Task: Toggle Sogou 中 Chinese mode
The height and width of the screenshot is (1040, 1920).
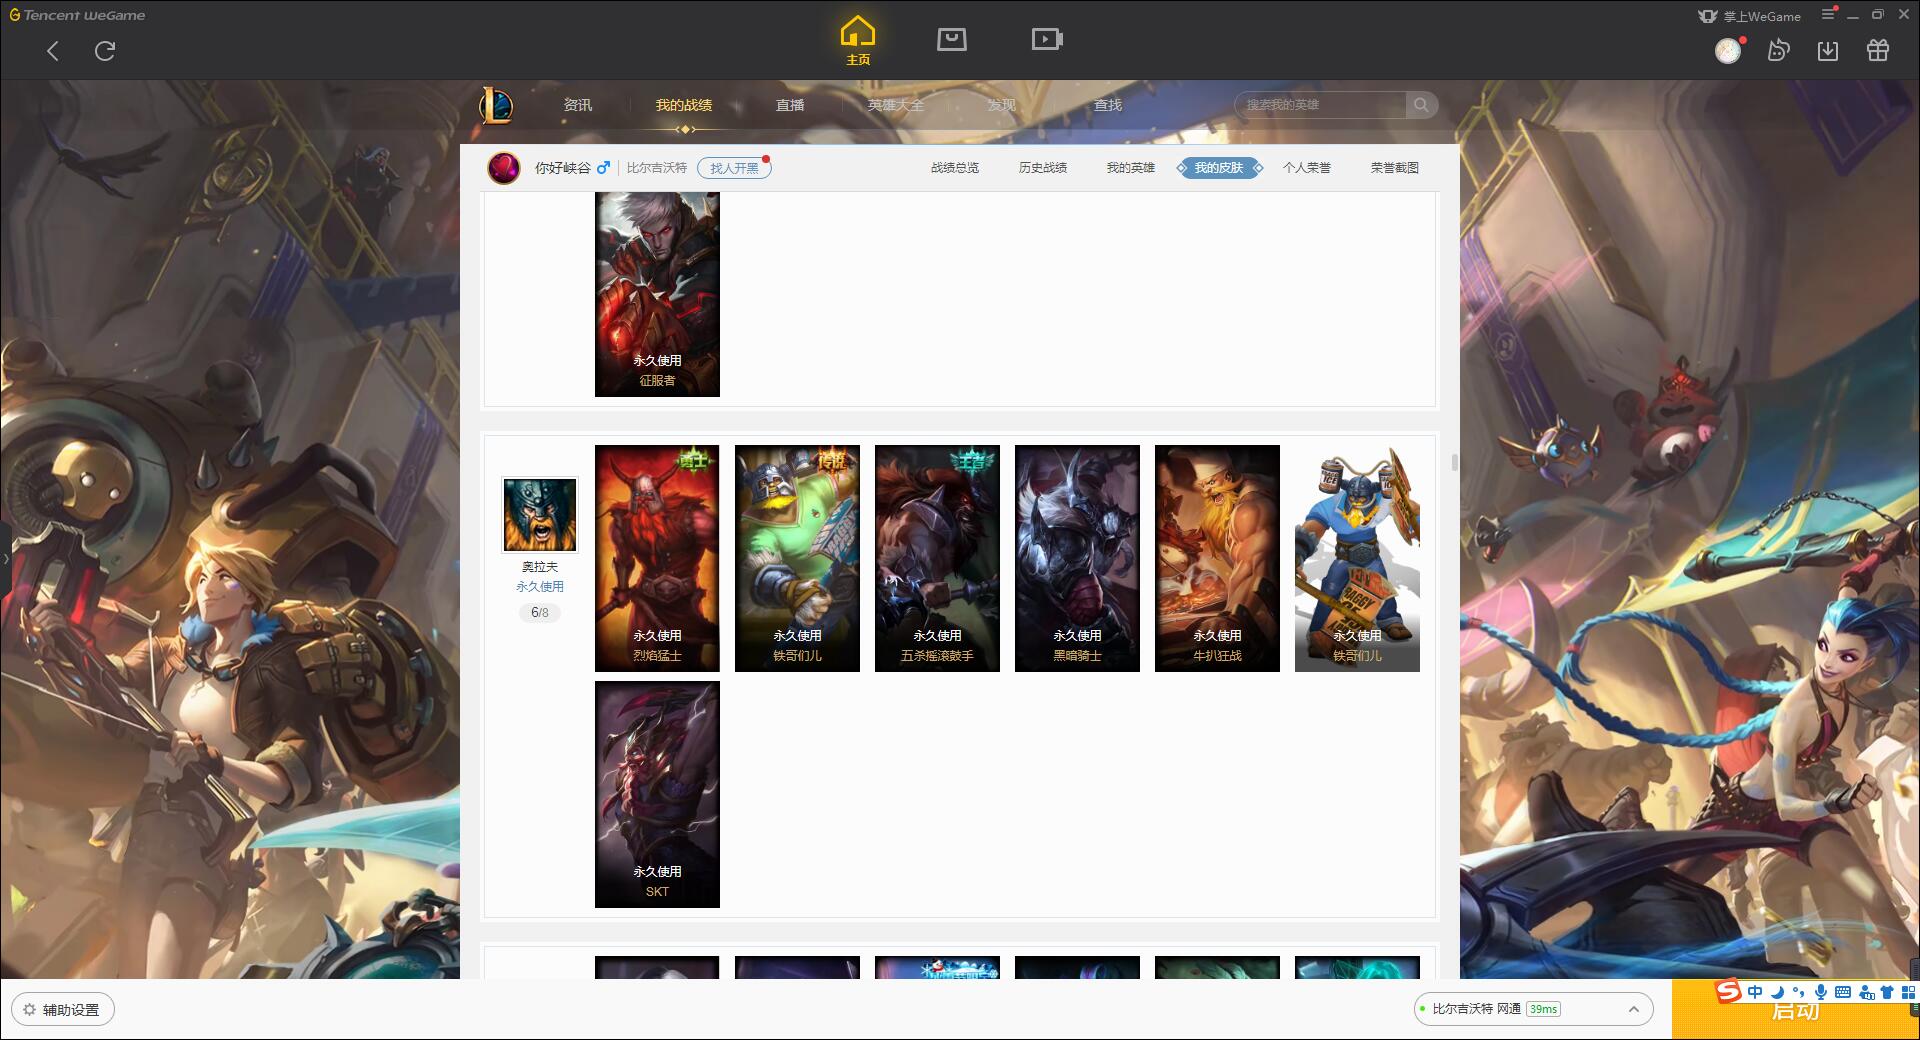Action: click(1755, 992)
